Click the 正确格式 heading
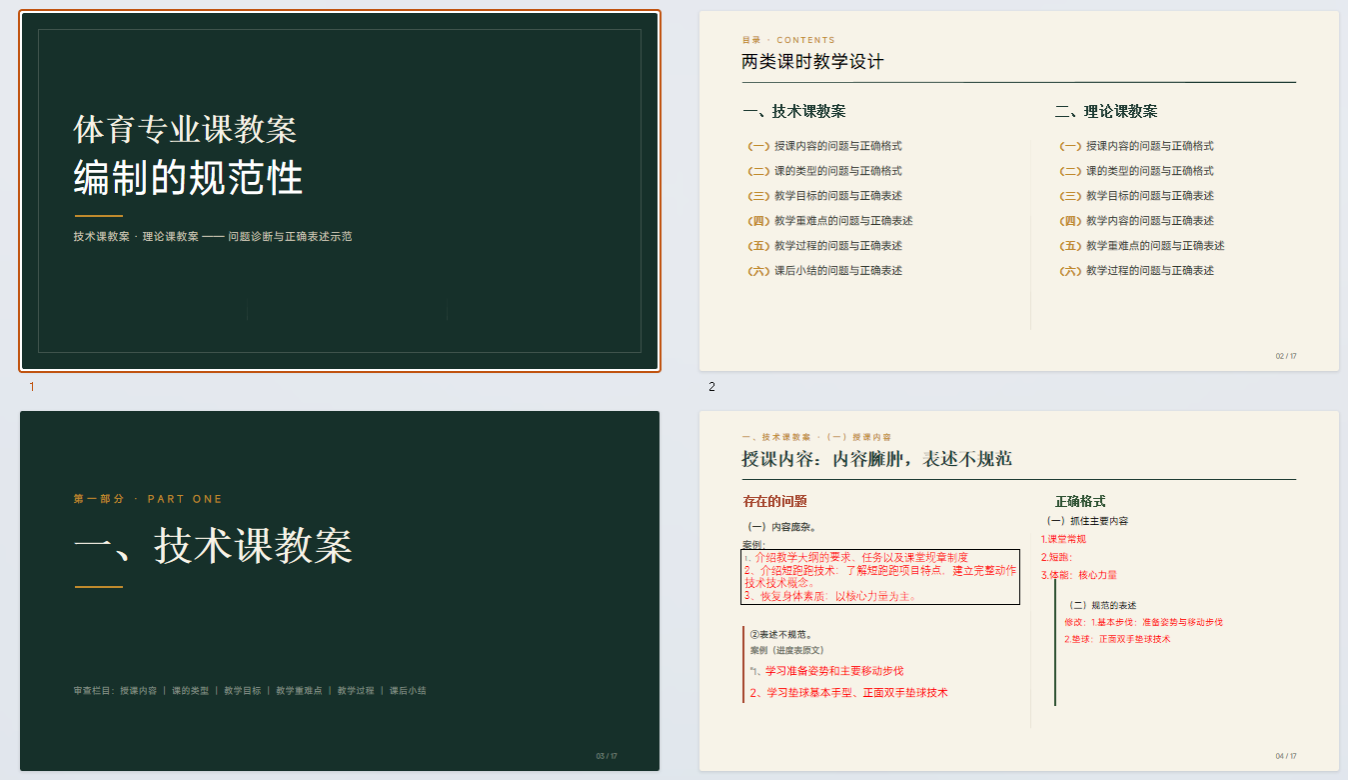 [x=1080, y=501]
